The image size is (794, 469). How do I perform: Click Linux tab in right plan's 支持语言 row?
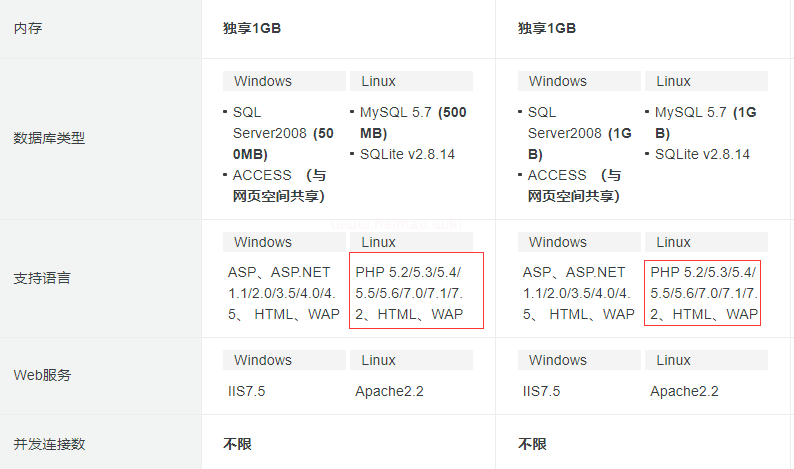pos(705,242)
